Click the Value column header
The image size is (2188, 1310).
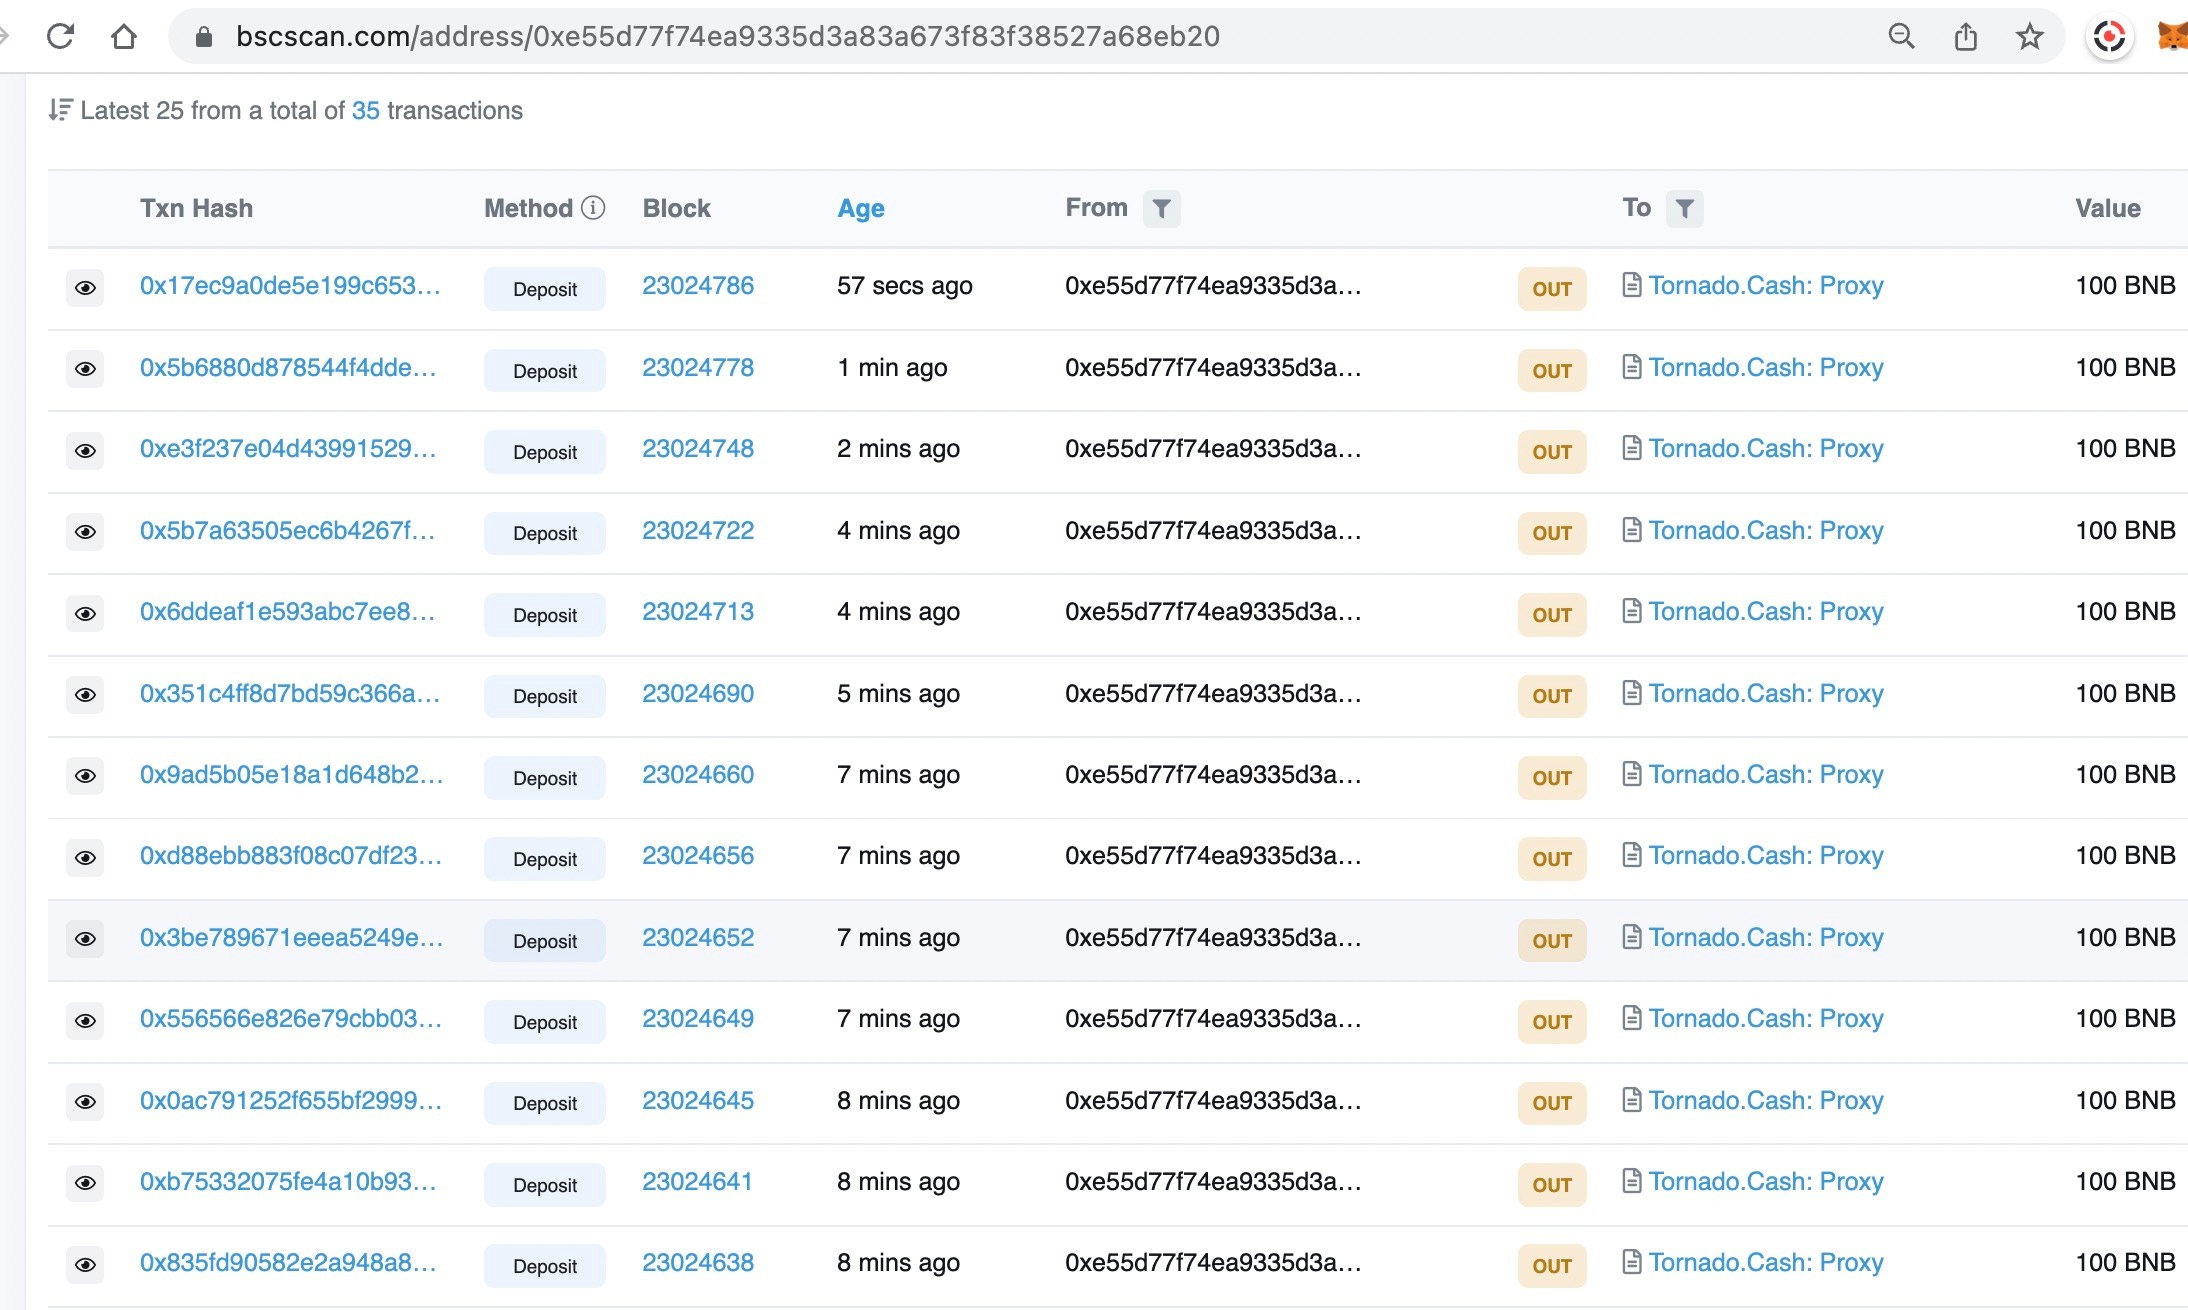click(2108, 208)
